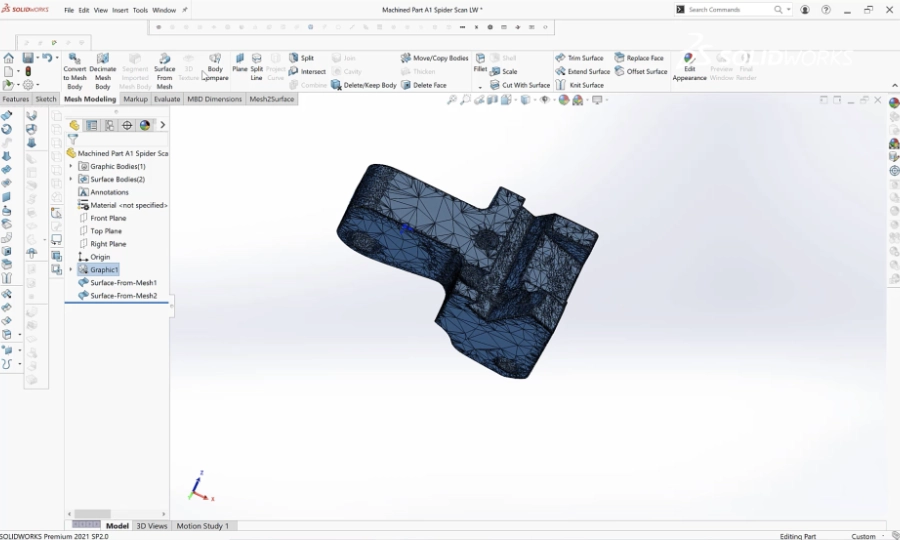The image size is (900, 540).
Task: Click the Delete Face tool
Action: [x=424, y=85]
